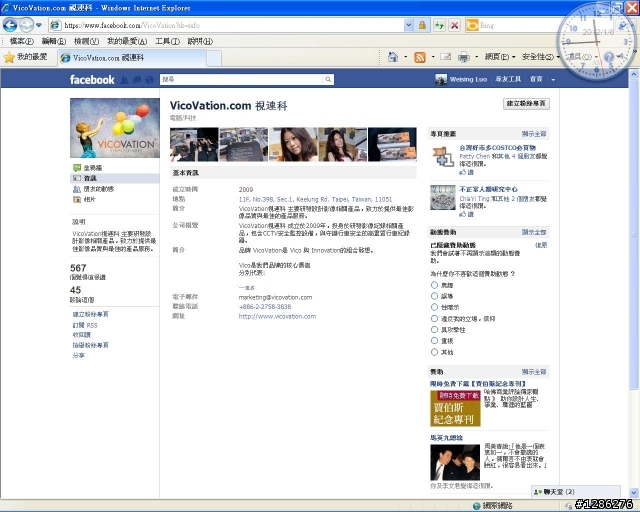Click the Home page icon in command bar
This screenshot has width=640, height=512.
tap(393, 57)
